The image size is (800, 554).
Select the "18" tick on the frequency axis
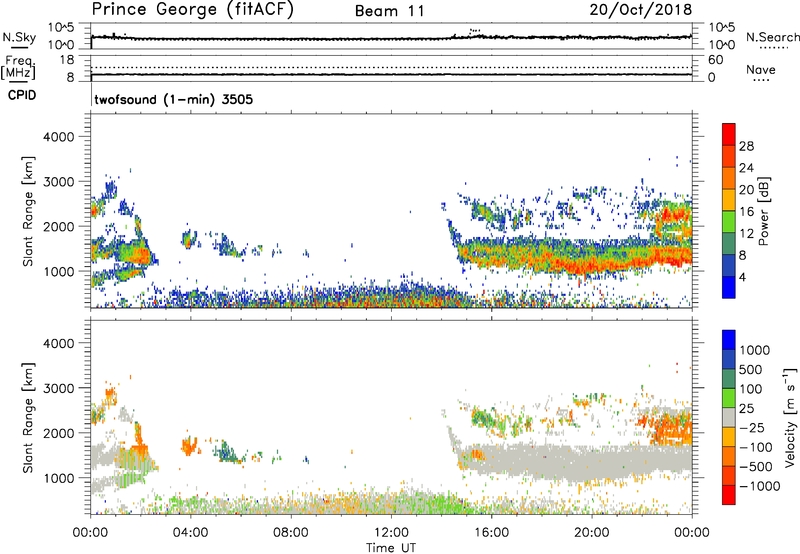click(67, 60)
